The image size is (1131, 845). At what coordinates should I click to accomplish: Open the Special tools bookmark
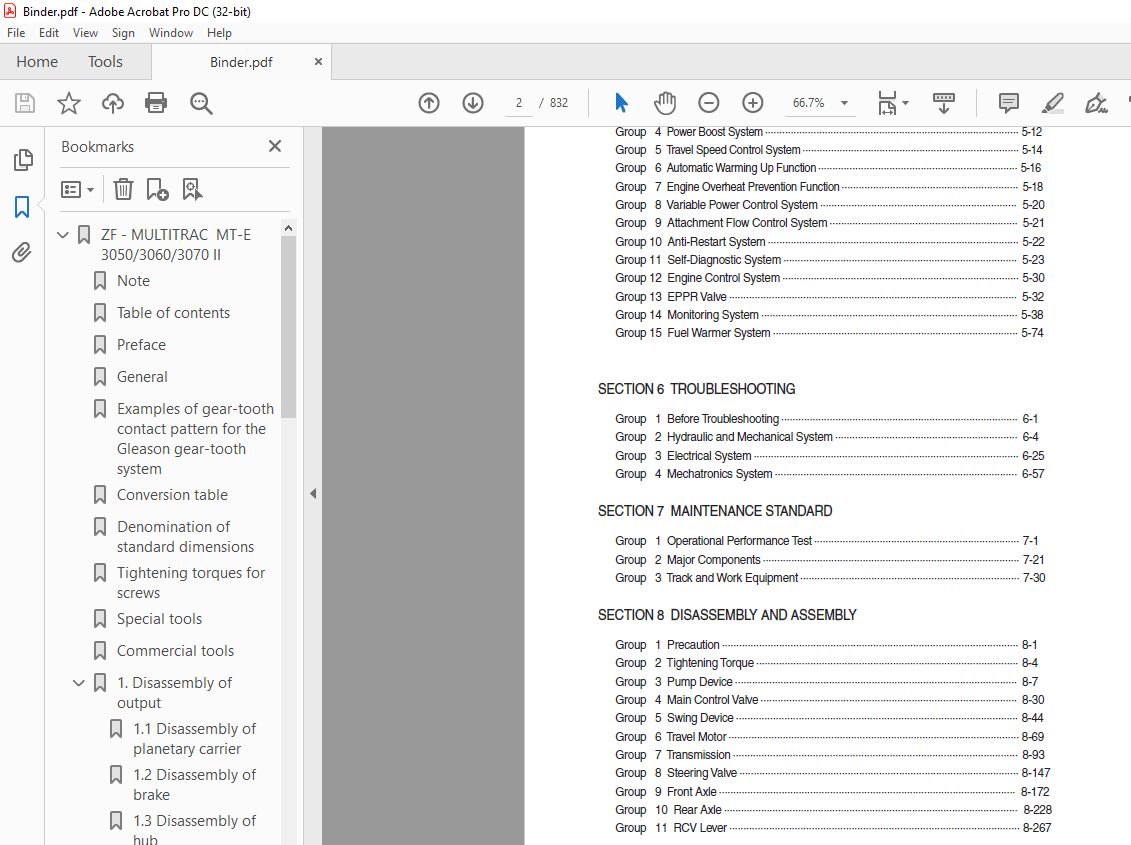[x=159, y=619]
